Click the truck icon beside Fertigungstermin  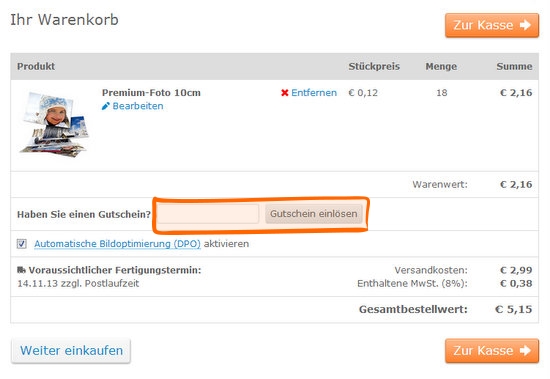point(21,270)
